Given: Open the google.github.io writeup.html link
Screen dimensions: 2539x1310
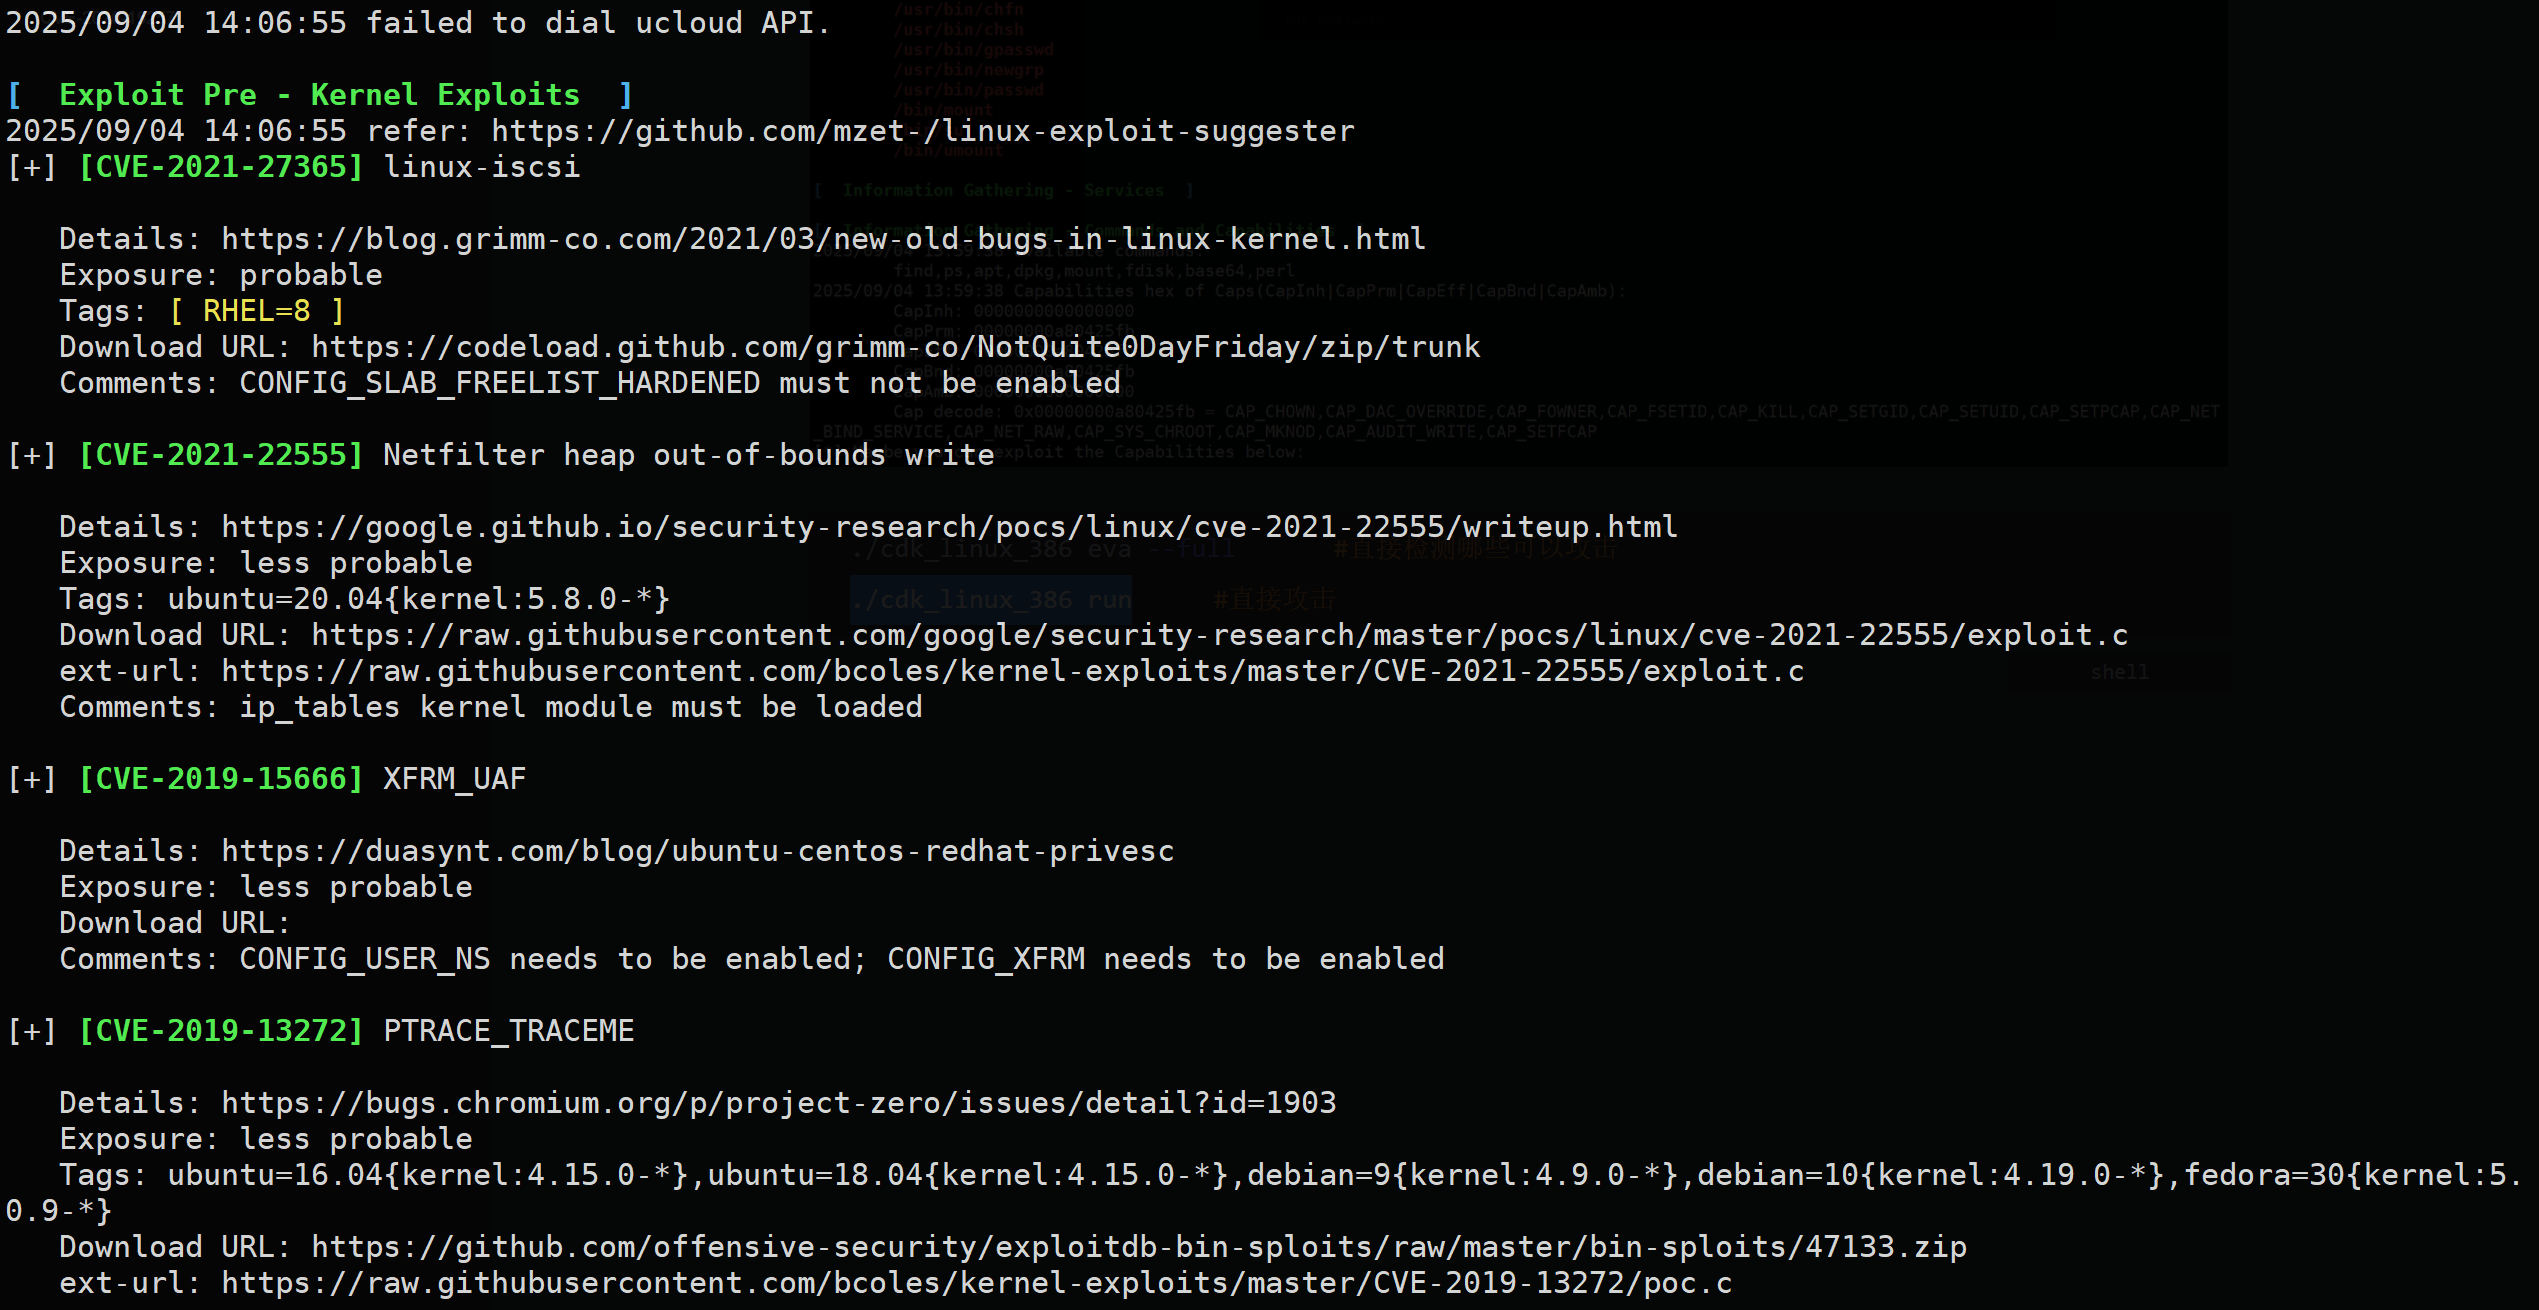Looking at the screenshot, I should click(950, 527).
